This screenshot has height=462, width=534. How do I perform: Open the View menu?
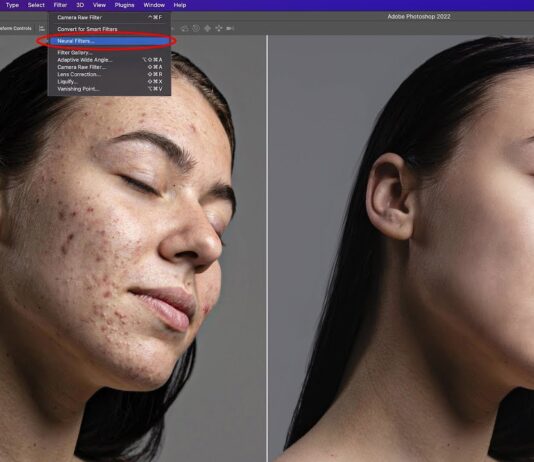(99, 5)
